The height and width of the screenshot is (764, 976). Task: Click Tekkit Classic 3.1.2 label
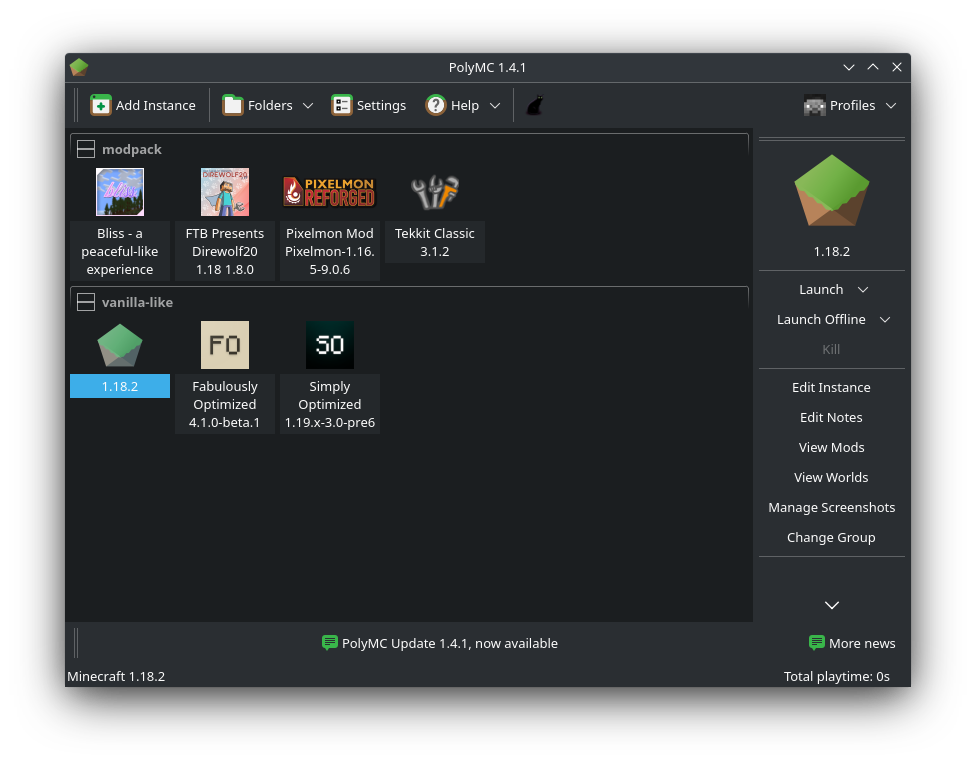434,242
